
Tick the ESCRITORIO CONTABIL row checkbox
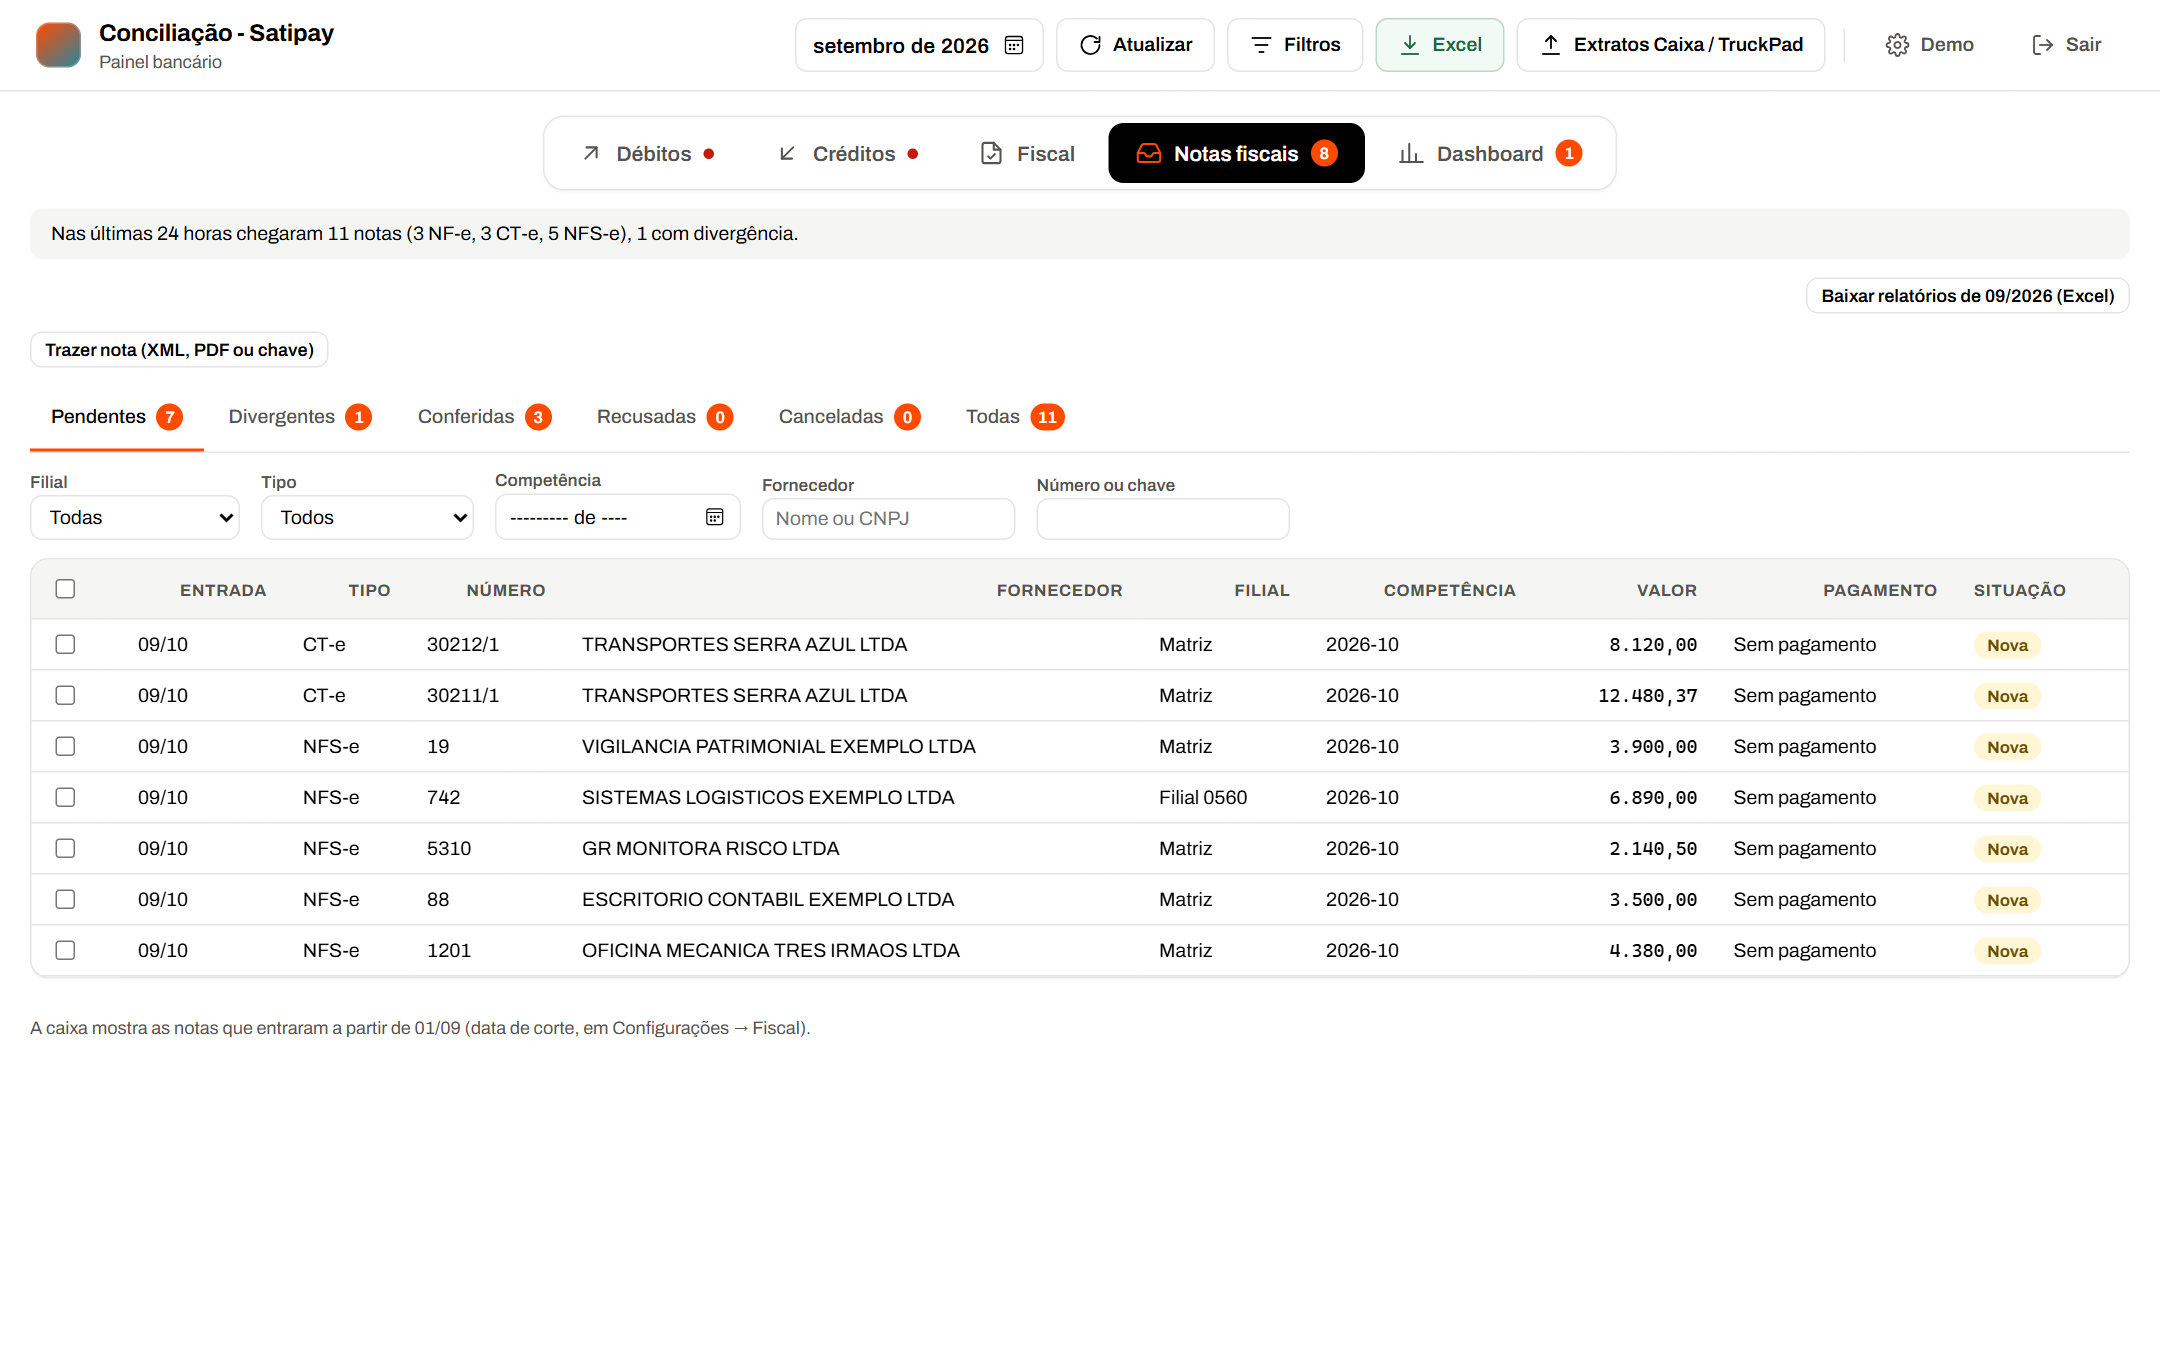(65, 899)
